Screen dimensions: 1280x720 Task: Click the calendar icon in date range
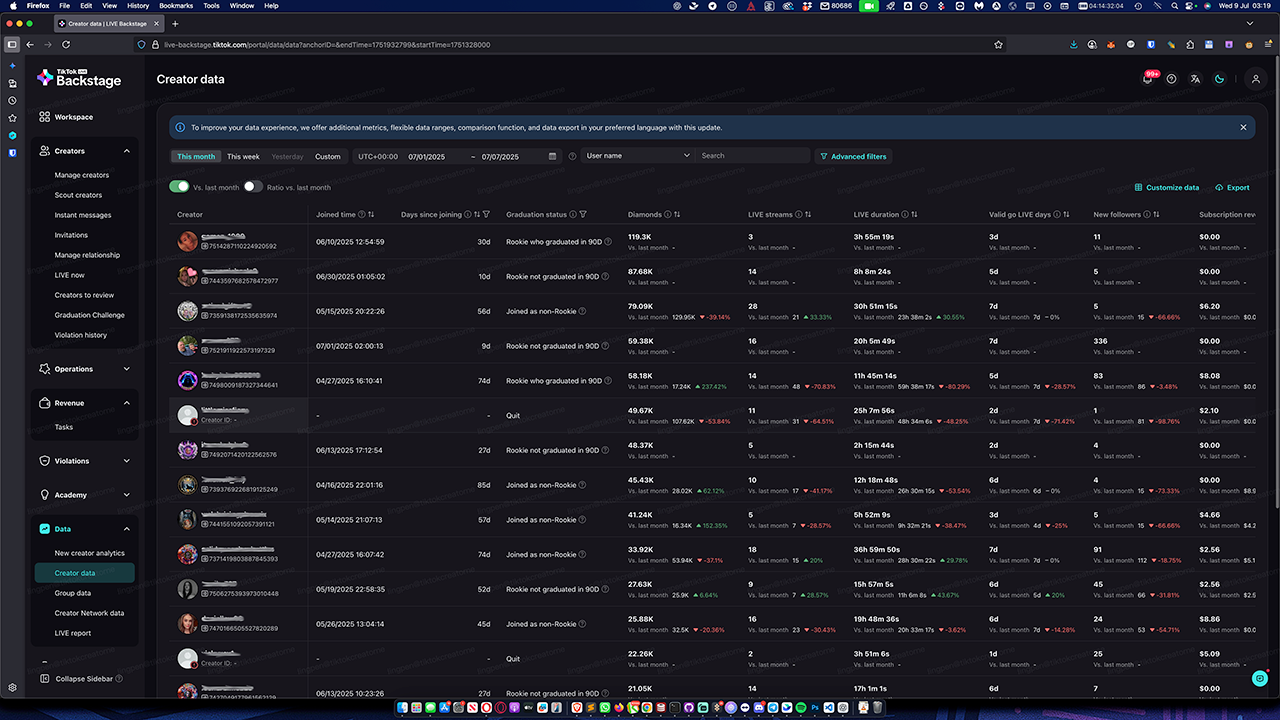coord(552,156)
